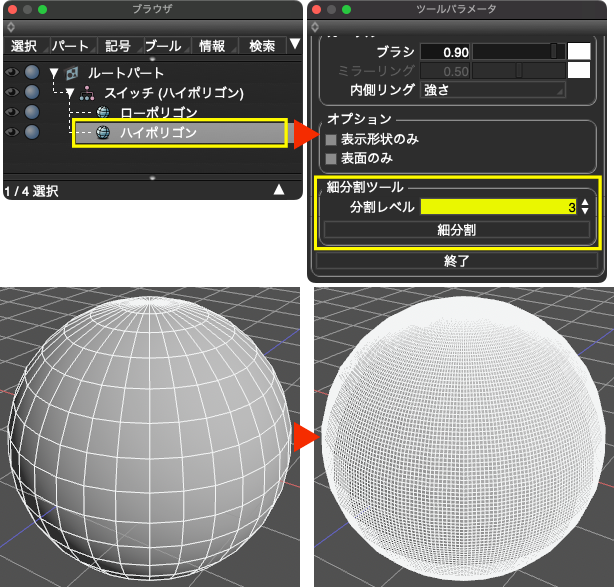
Task: Select the ハイポリゴン mesh globe icon
Action: point(102,132)
